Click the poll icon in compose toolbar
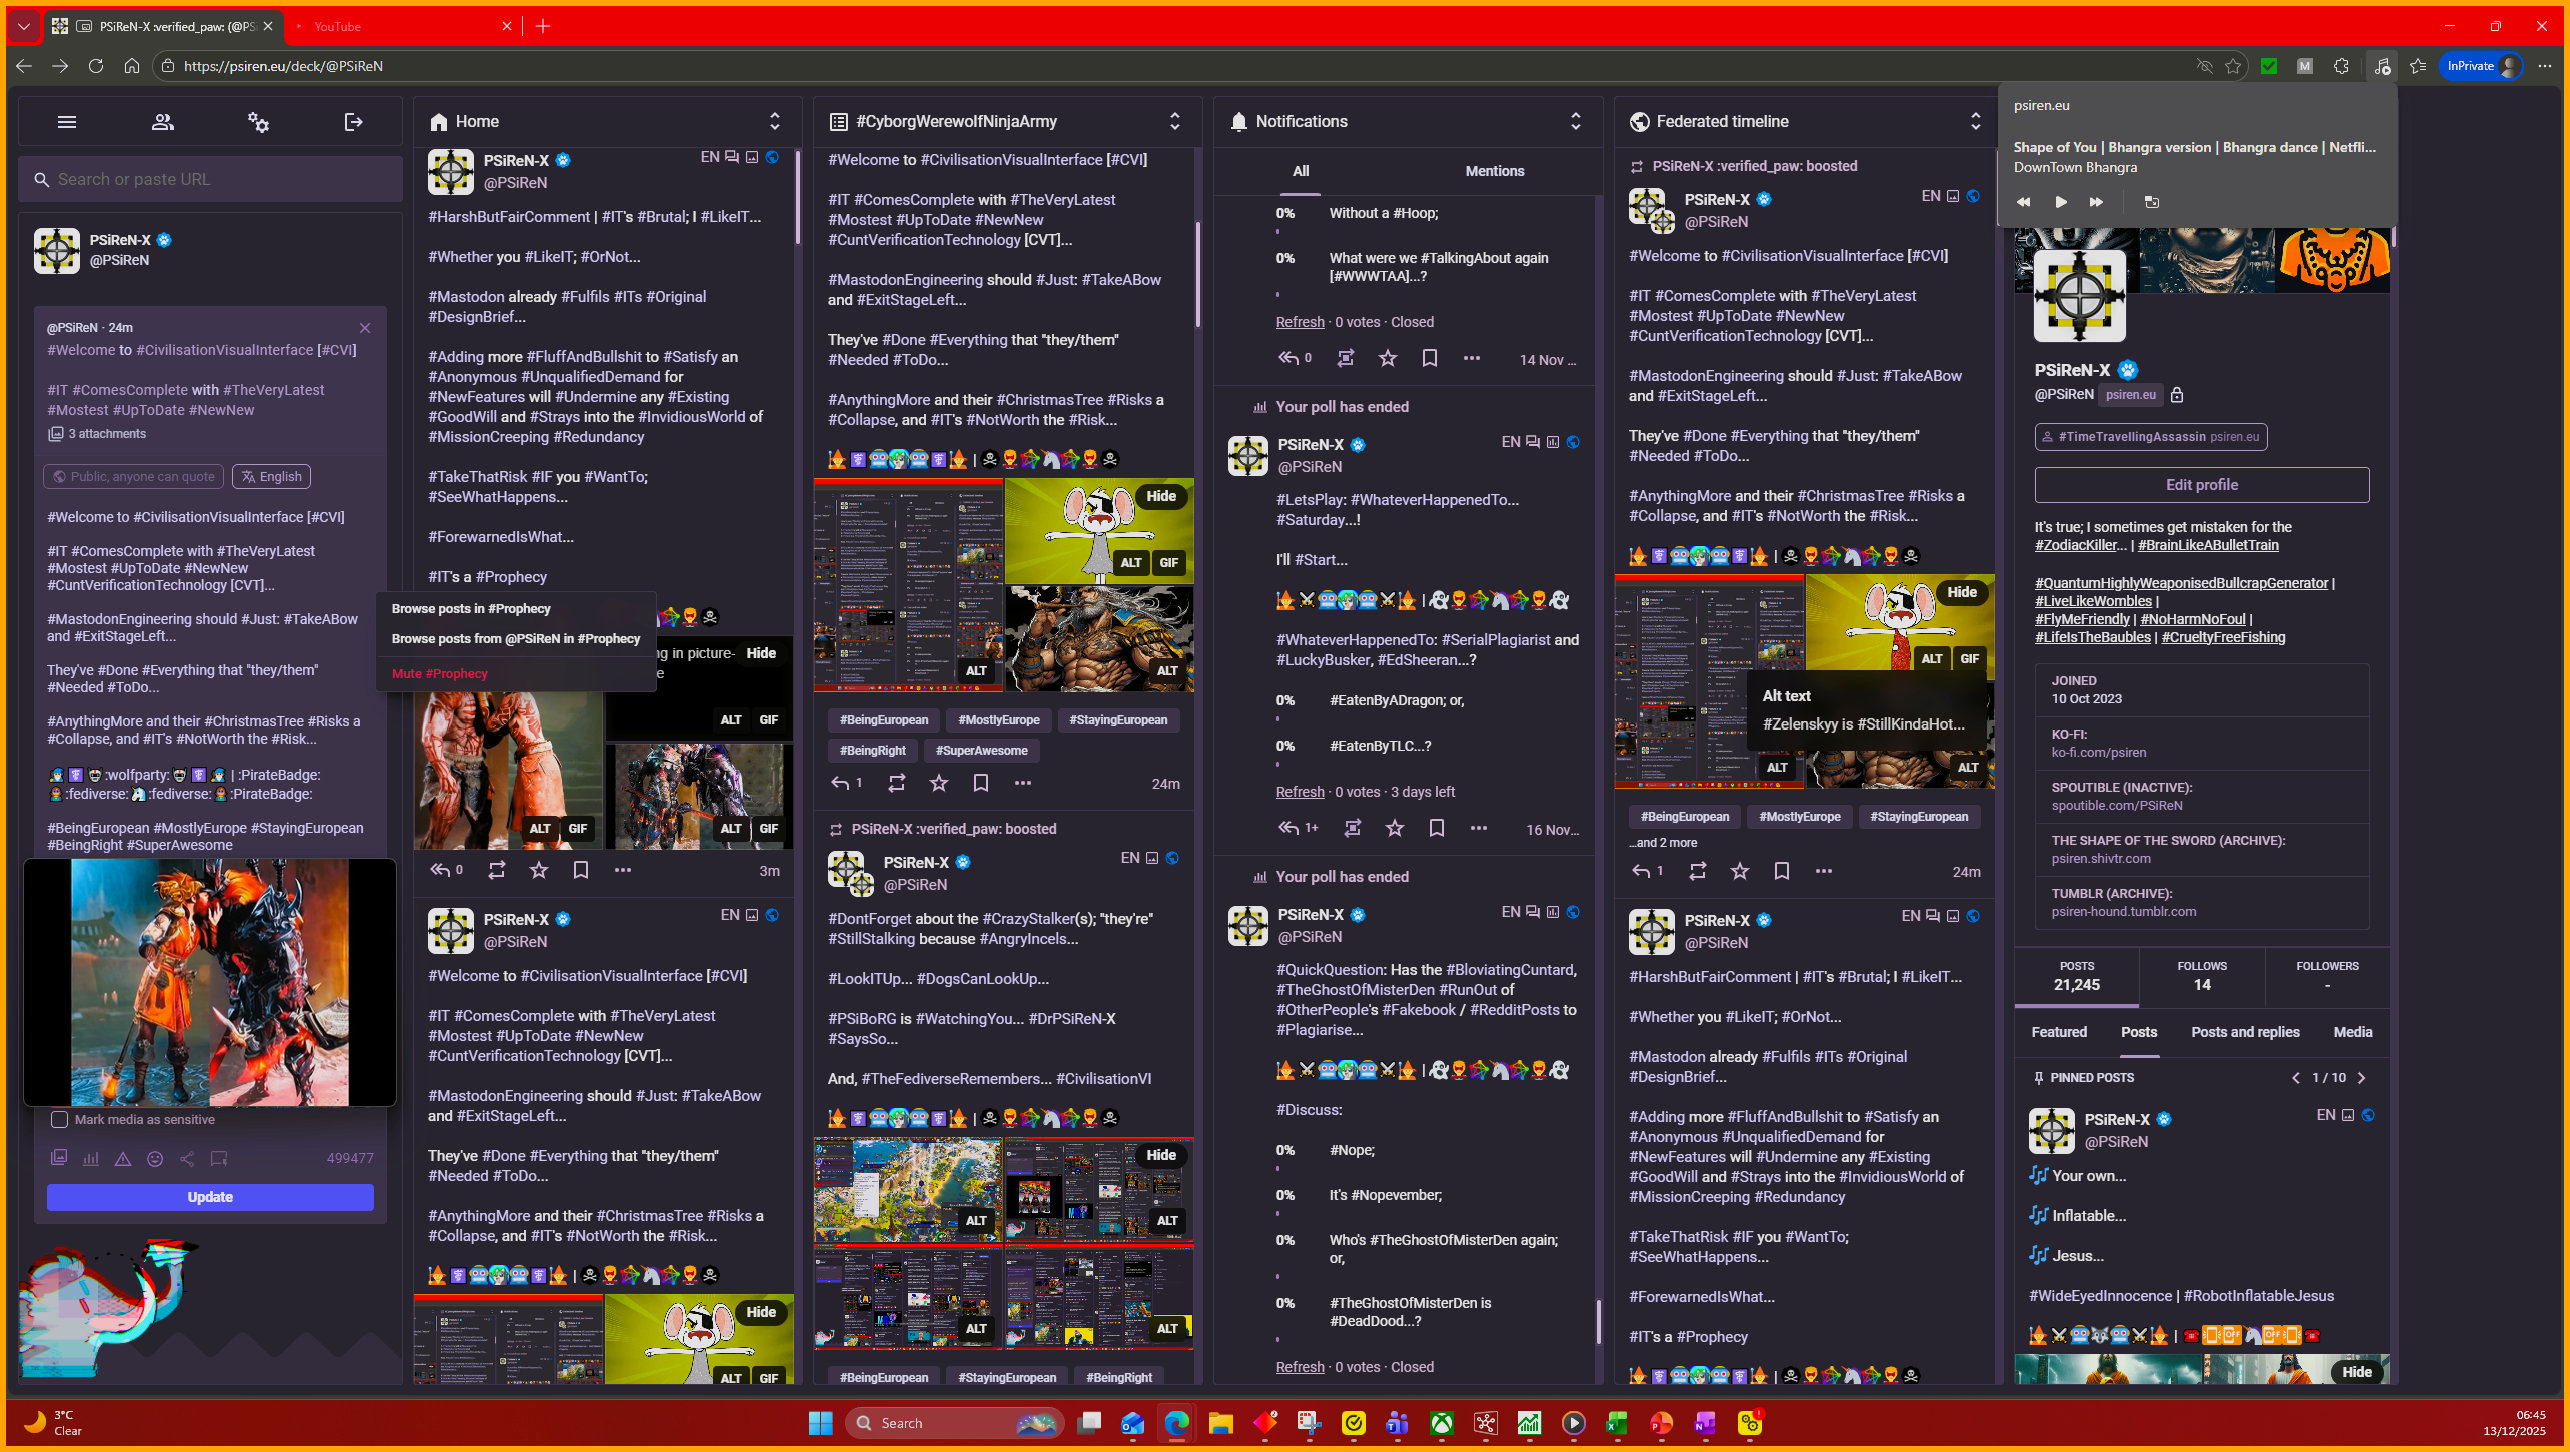 tap(91, 1158)
